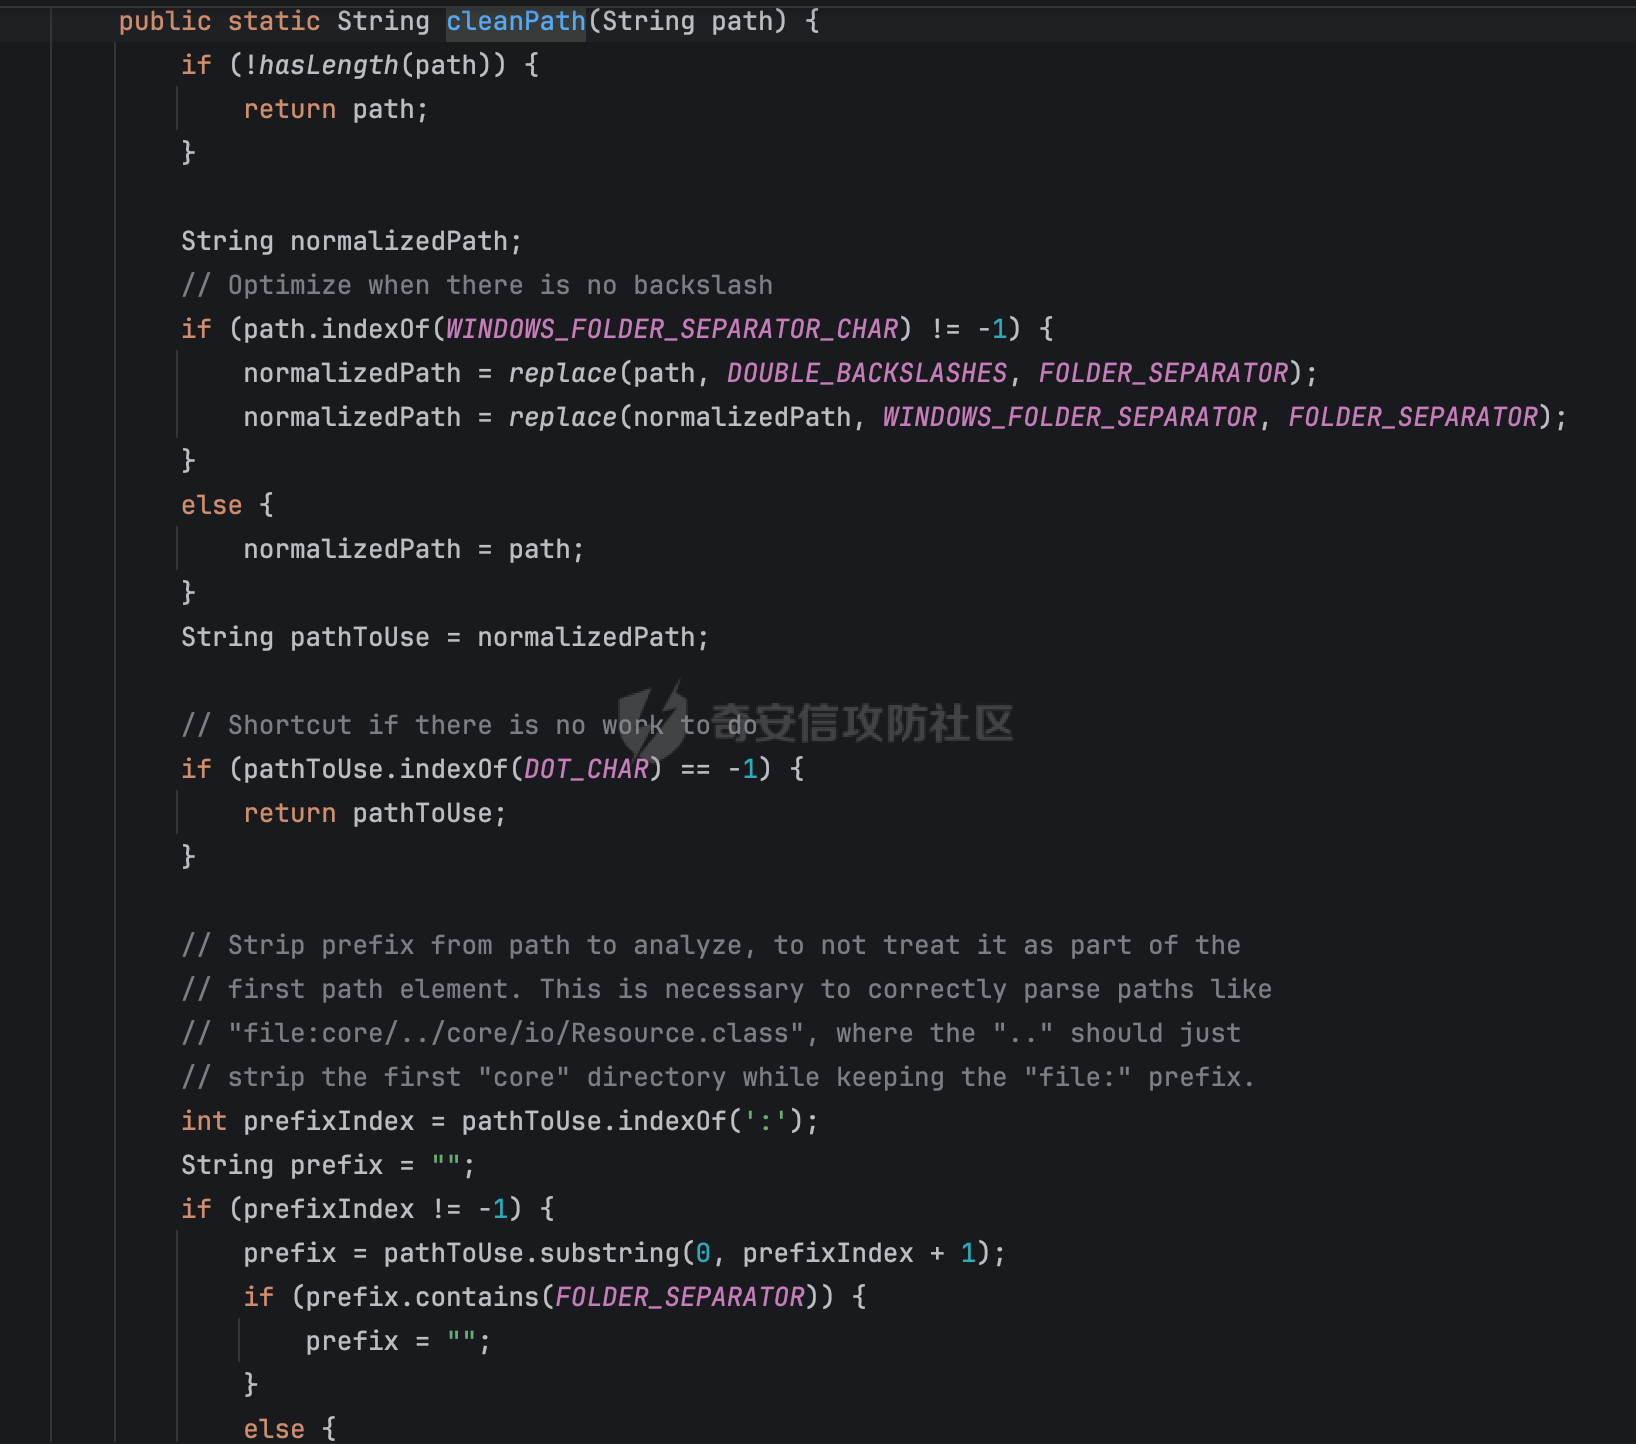Click the hasLength method call
This screenshot has width=1636, height=1444.
328,65
